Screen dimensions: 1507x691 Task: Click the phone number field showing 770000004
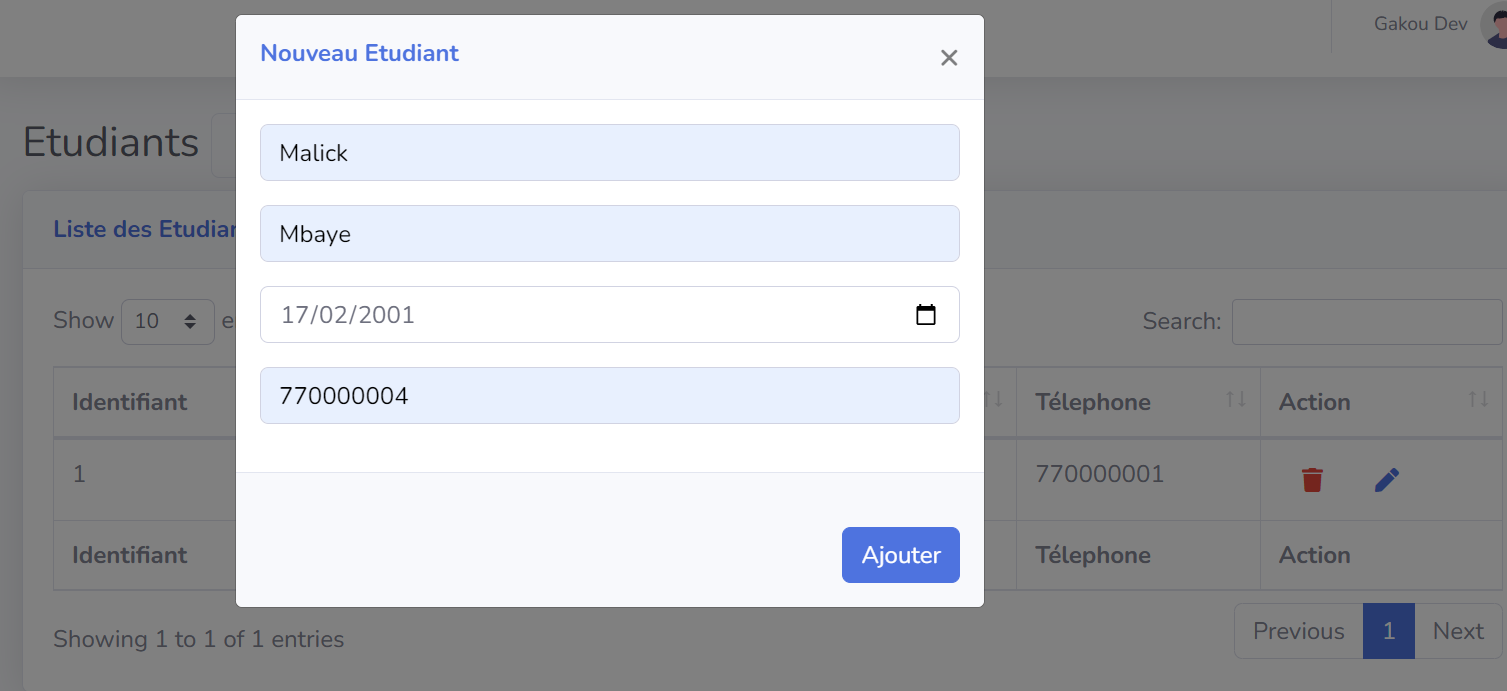(609, 395)
